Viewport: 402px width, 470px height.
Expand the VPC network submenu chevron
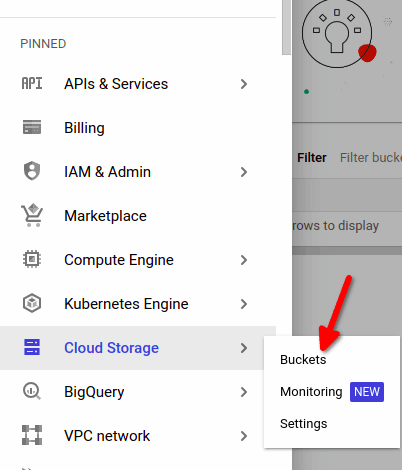click(x=244, y=436)
